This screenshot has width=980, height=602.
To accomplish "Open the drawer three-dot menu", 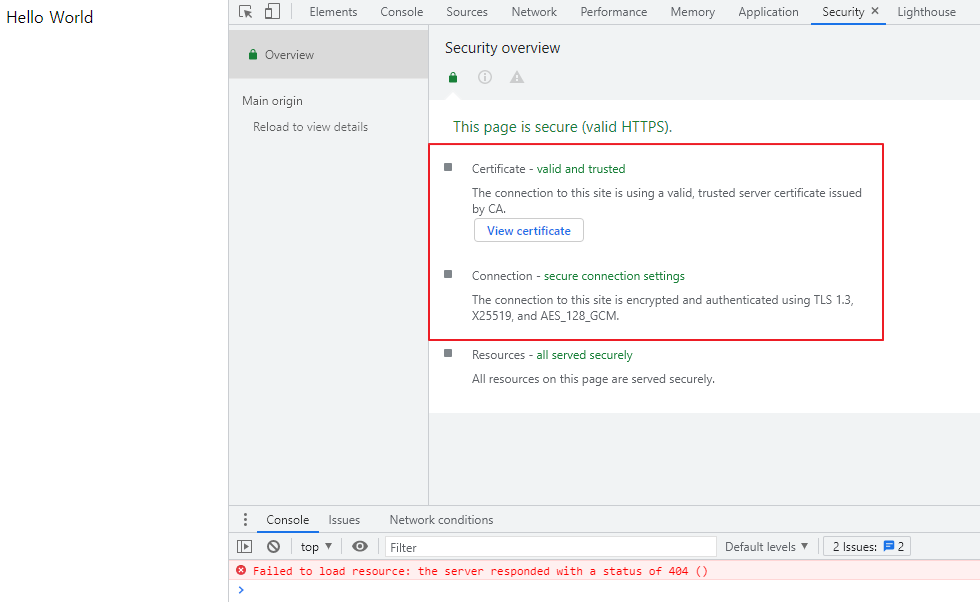I will [245, 520].
